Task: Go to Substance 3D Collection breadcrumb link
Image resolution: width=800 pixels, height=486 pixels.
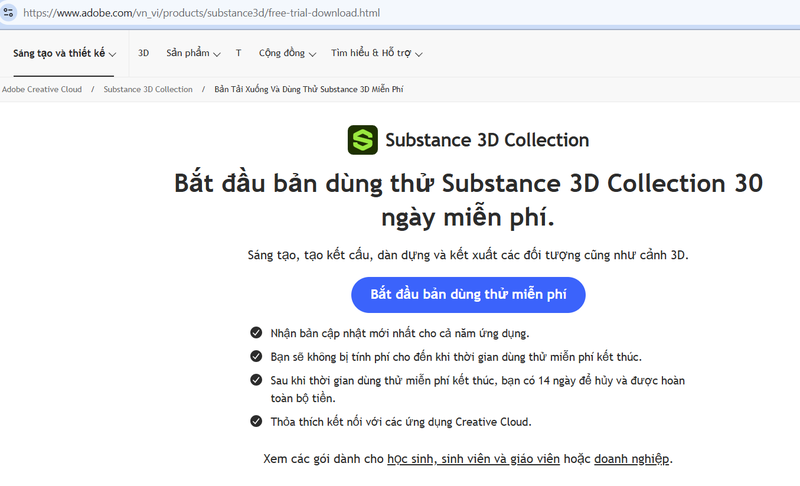Action: pyautogui.click(x=148, y=89)
